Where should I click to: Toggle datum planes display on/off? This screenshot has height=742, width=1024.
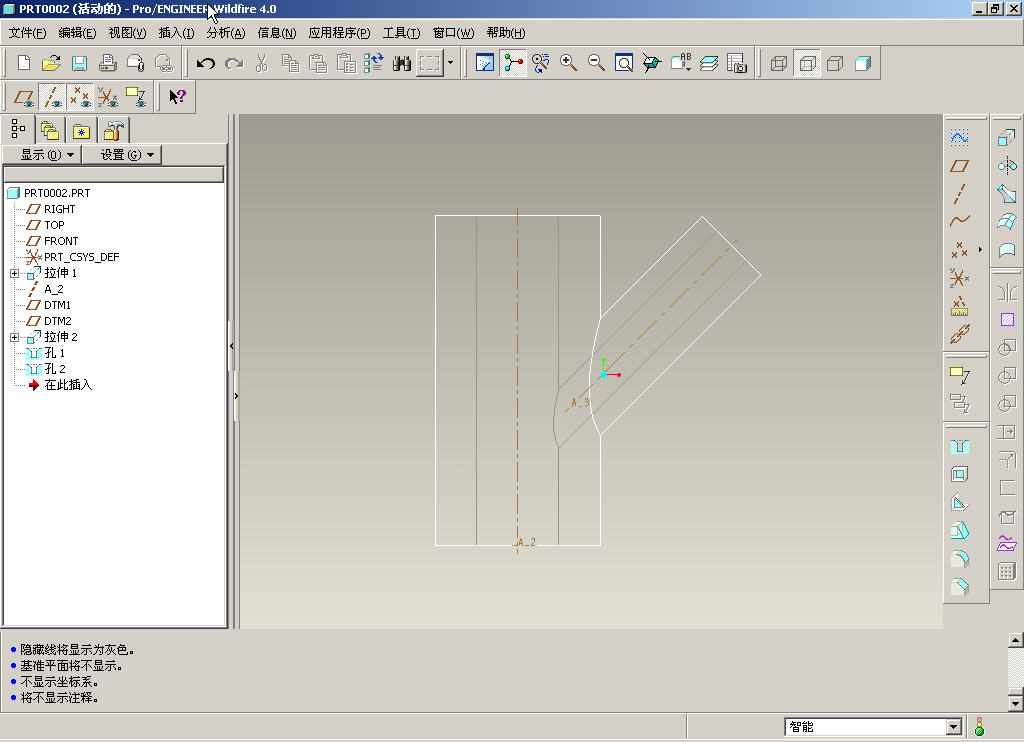point(24,97)
